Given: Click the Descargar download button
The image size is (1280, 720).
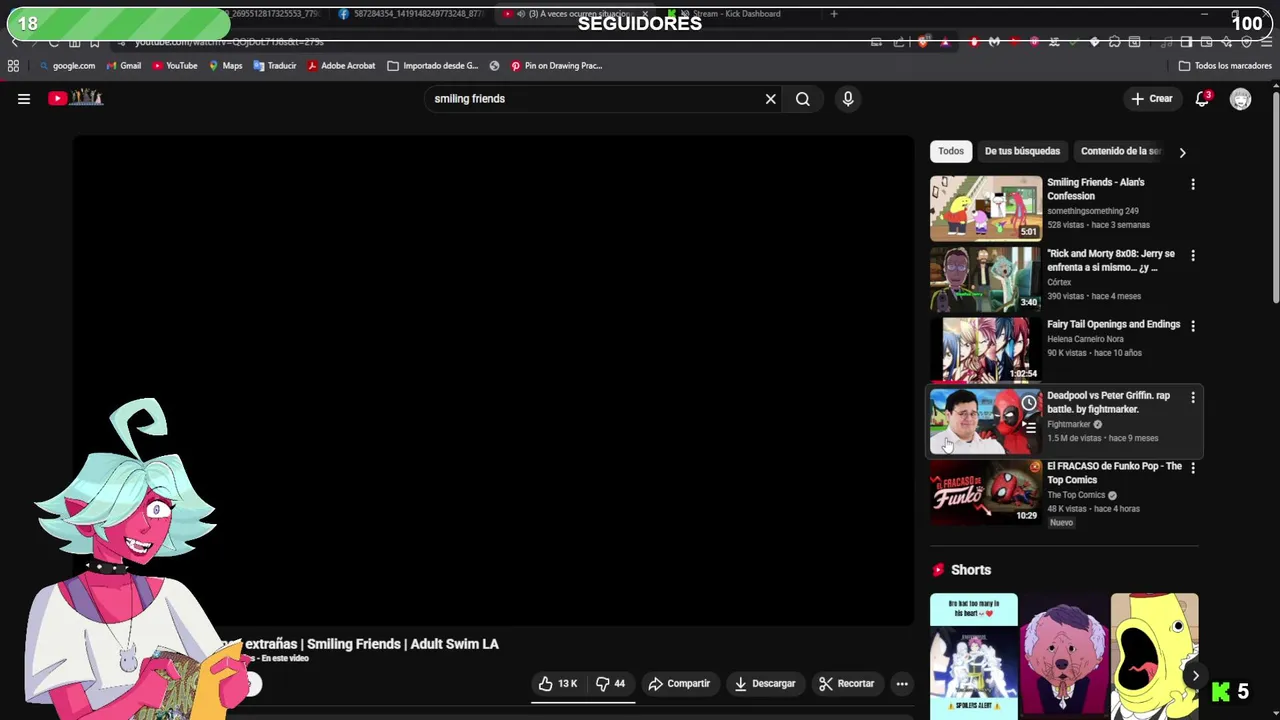Looking at the screenshot, I should (x=765, y=684).
